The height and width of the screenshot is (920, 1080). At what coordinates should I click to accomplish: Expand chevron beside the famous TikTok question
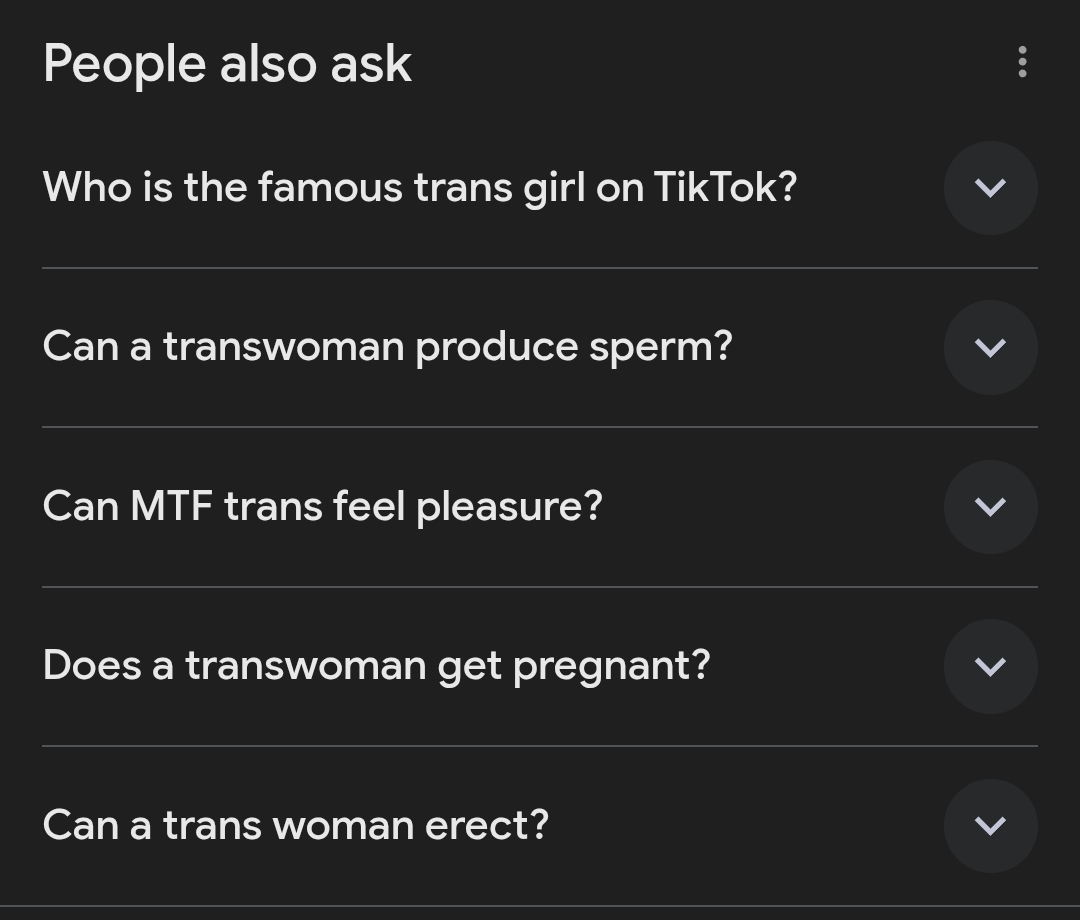[990, 188]
